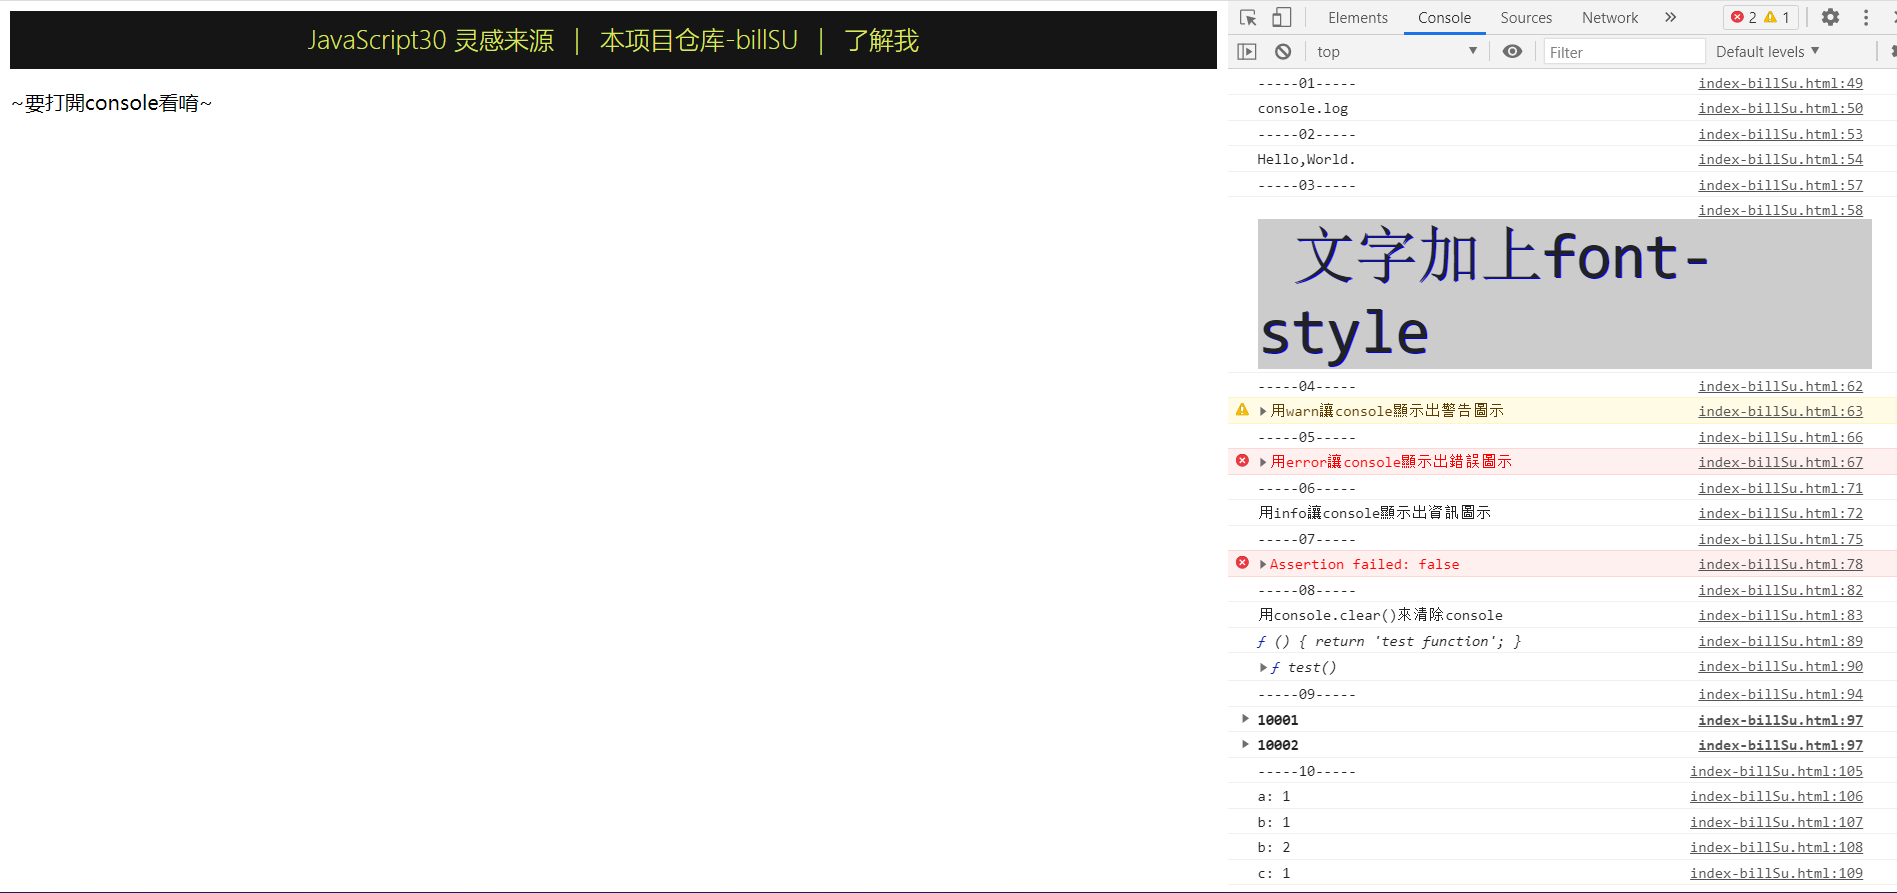Open the top context dropdown
This screenshot has width=1897, height=893.
1397,52
